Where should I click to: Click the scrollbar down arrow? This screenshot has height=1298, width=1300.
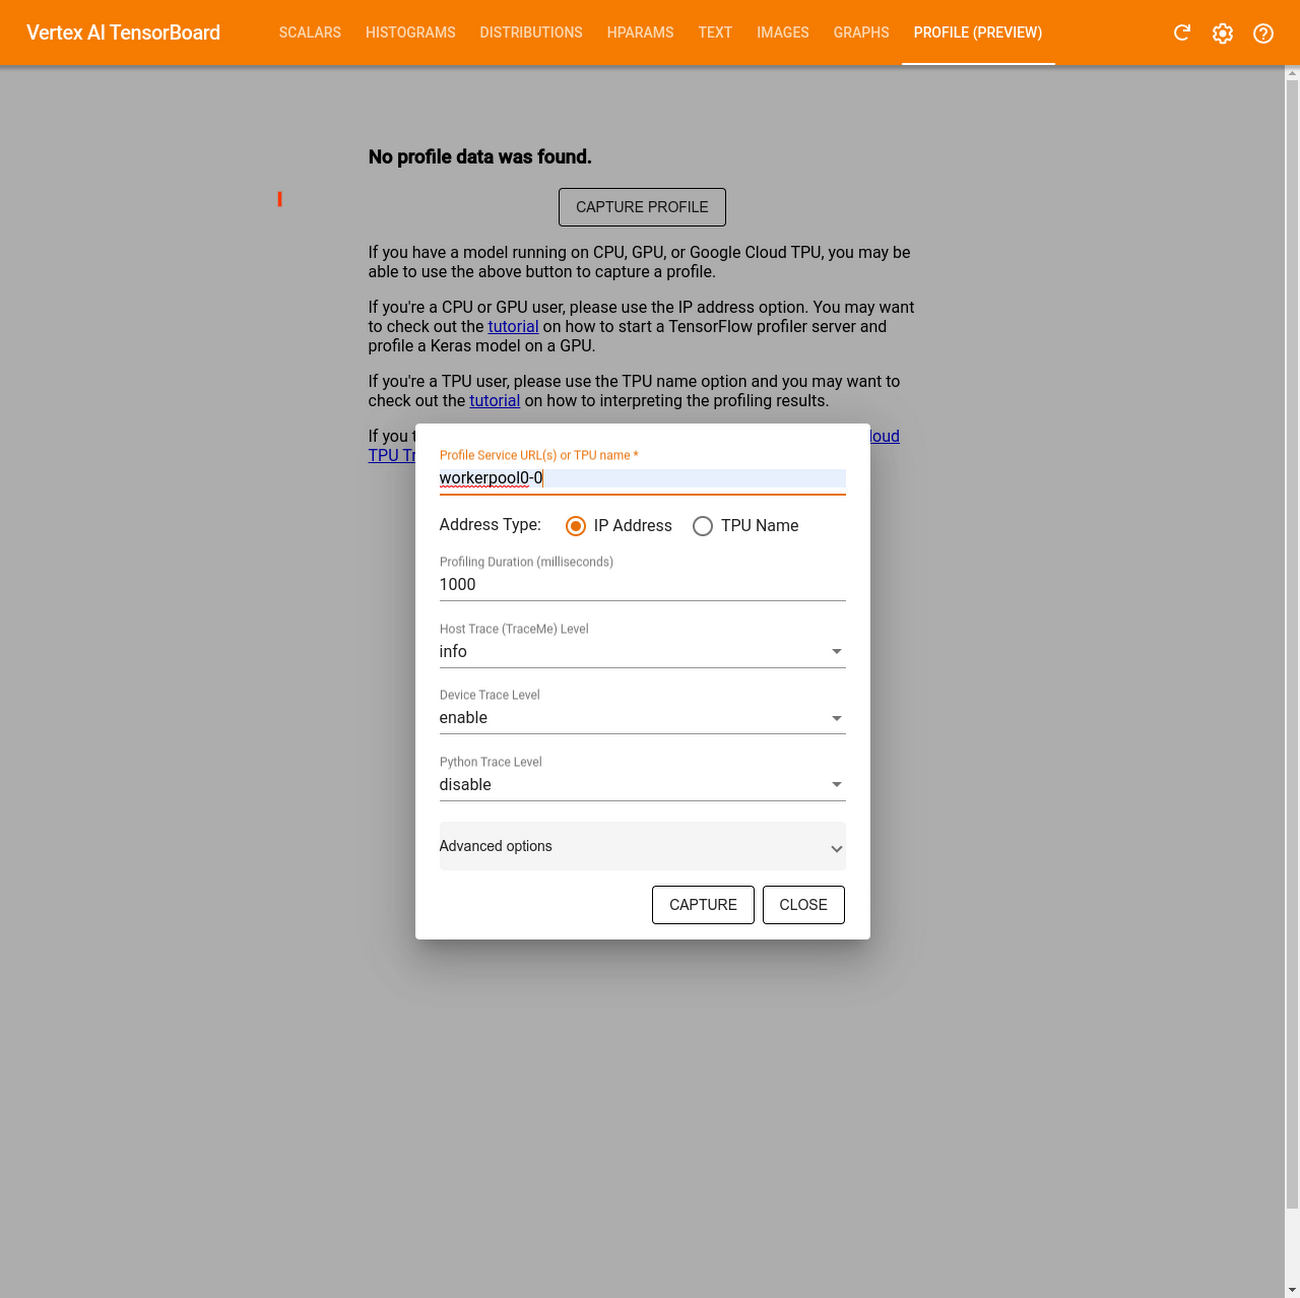(x=1292, y=1289)
